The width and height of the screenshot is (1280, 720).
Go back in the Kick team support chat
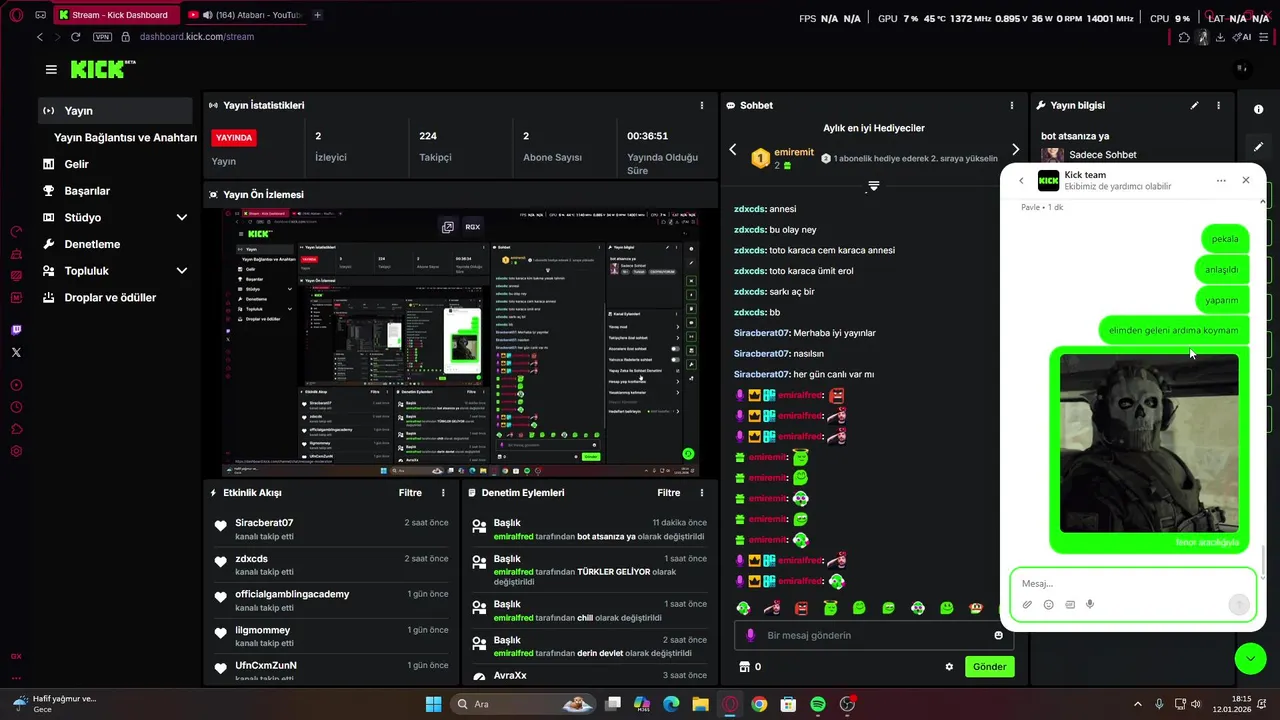pos(1021,181)
